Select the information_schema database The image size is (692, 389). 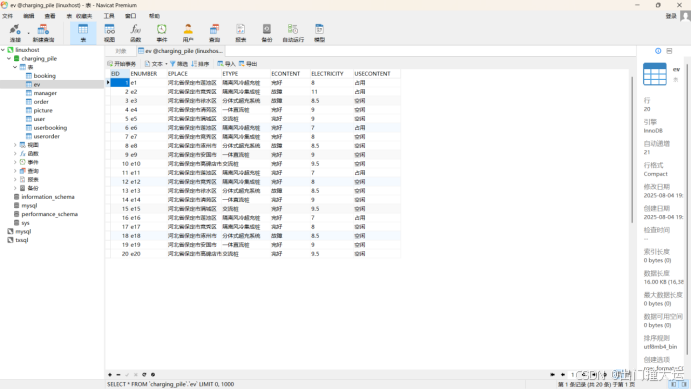48,197
